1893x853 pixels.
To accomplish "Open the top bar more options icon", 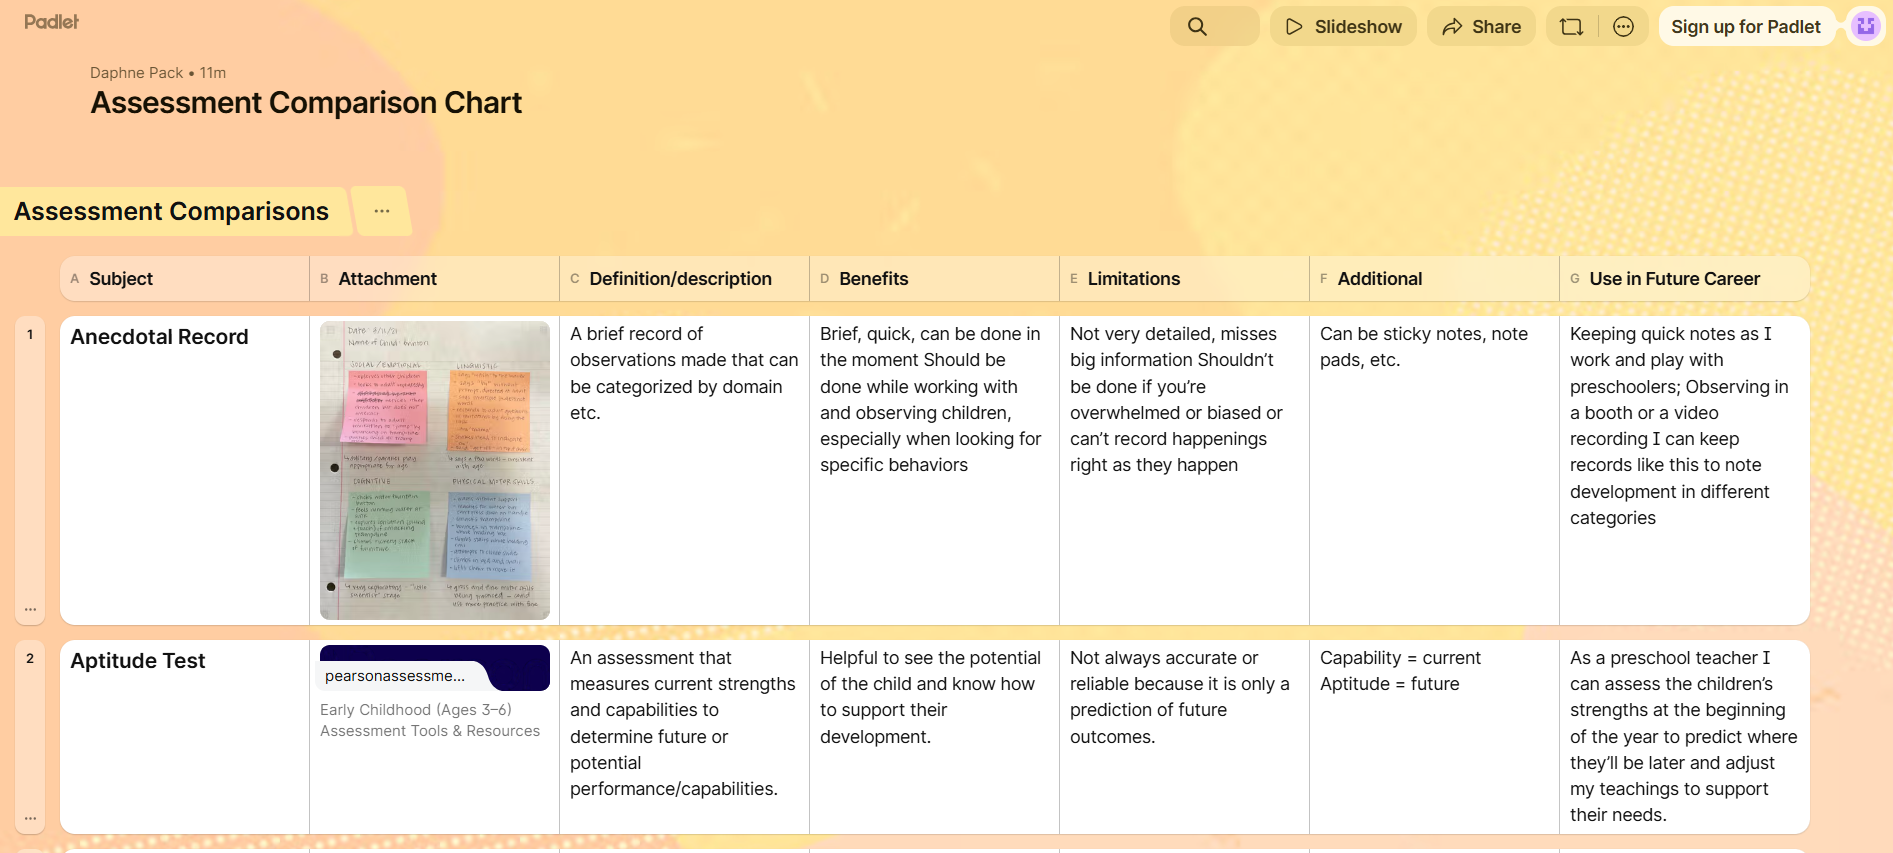I will [x=1623, y=27].
